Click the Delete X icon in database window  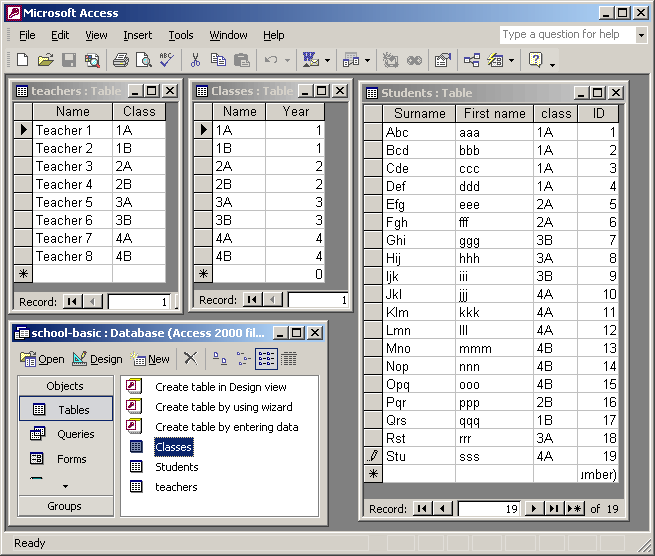(190, 358)
